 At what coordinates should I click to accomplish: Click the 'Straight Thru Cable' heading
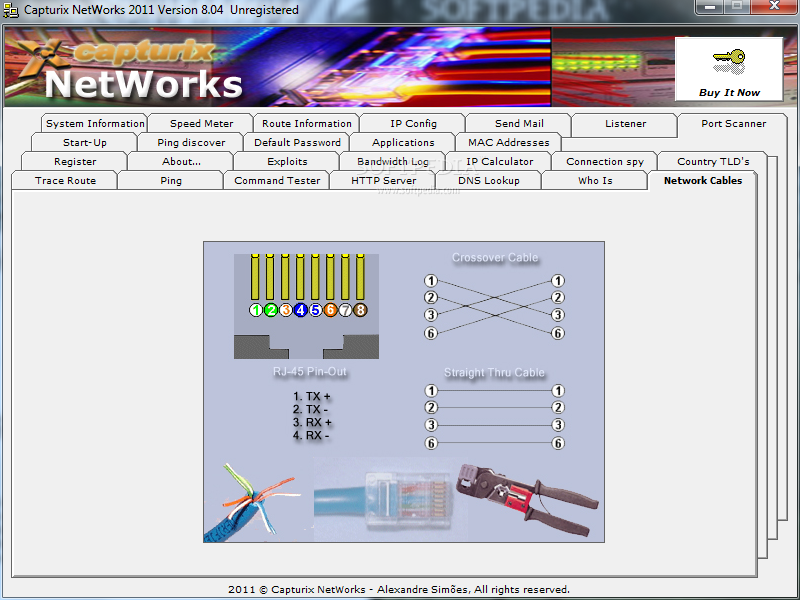(x=494, y=372)
